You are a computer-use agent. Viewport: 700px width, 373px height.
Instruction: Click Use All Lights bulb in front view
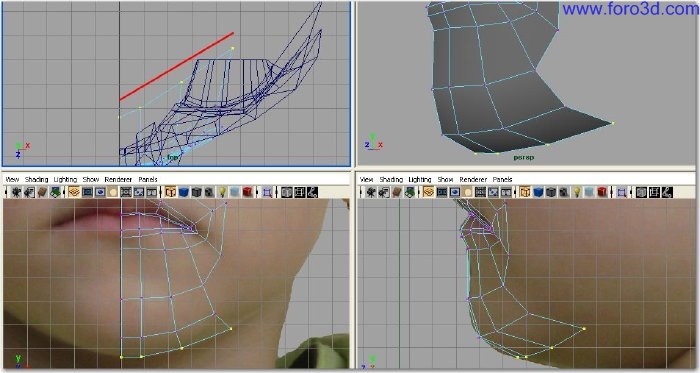point(222,192)
